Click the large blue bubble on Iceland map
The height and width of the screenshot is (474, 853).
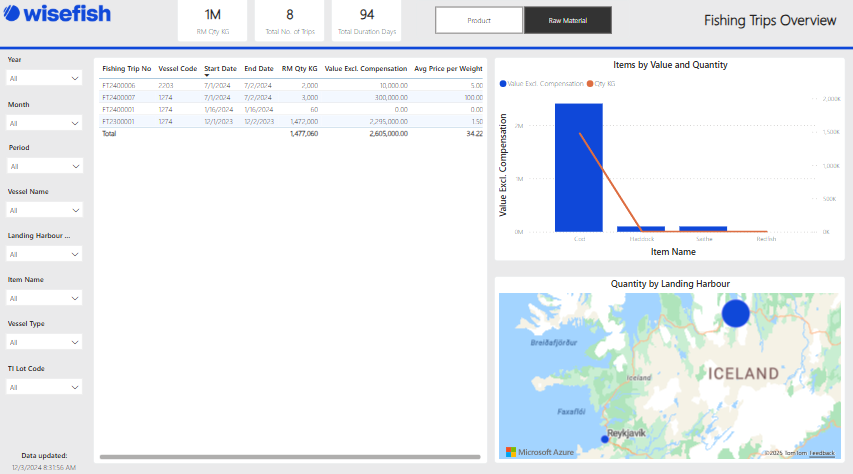coord(735,312)
